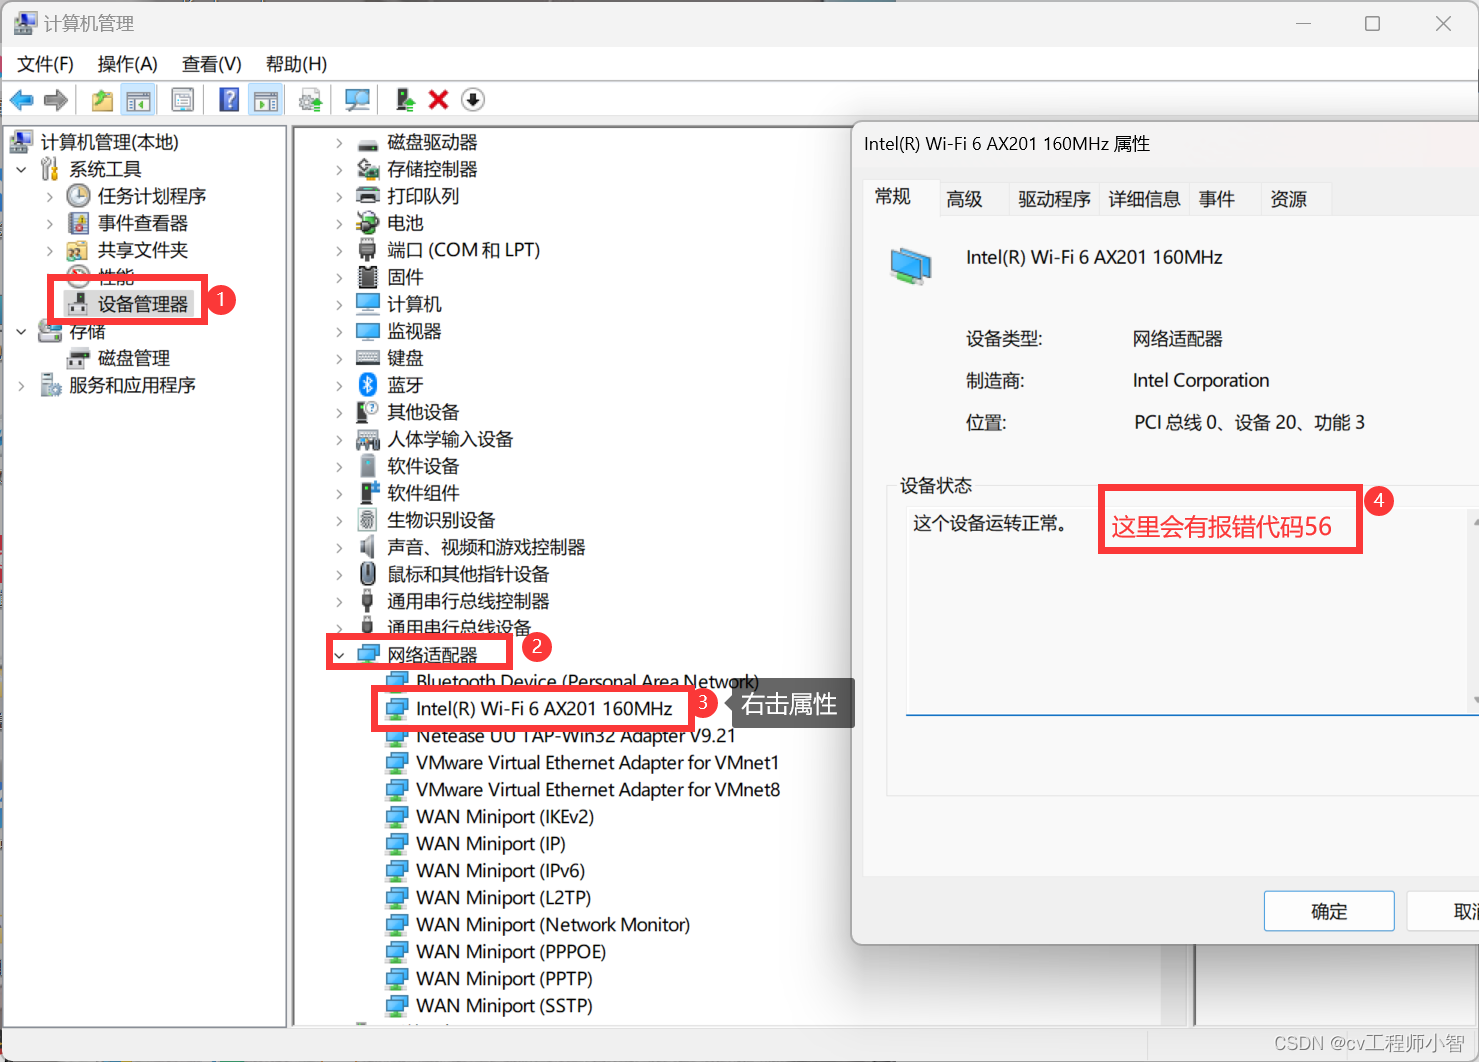
Task: Click the red X Uninstall device icon
Action: pyautogui.click(x=438, y=100)
